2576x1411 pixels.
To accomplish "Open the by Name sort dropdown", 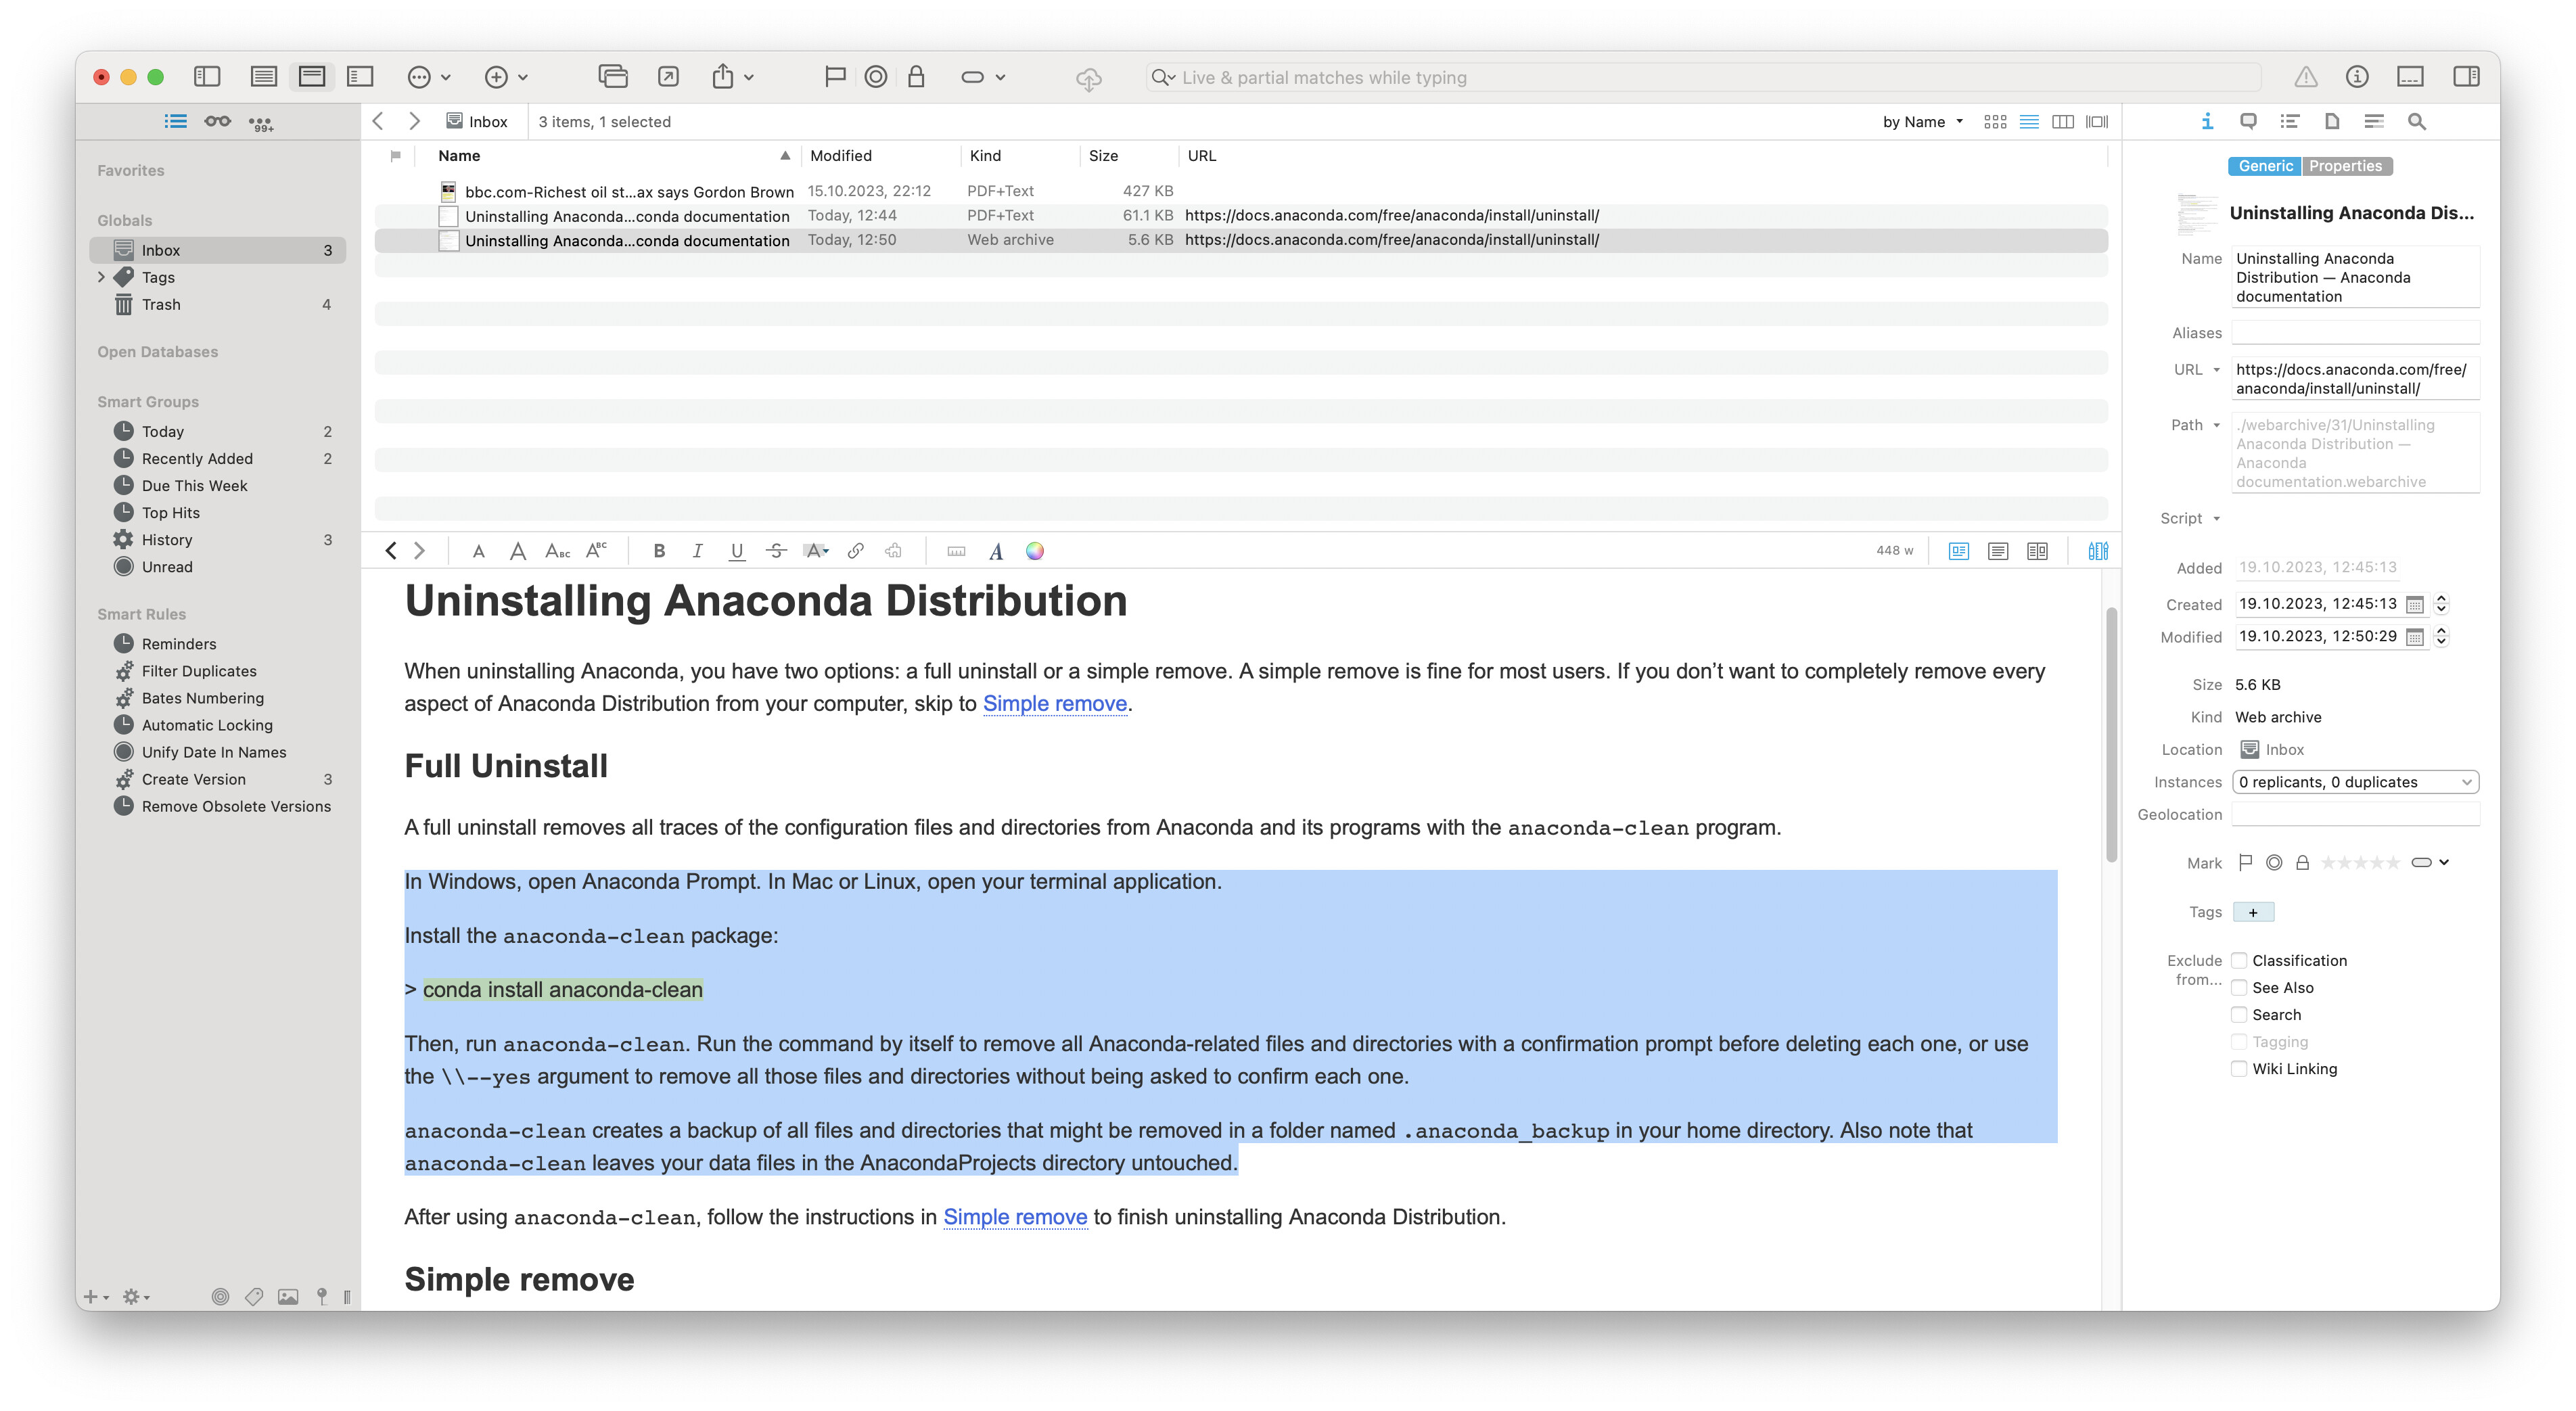I will [1922, 121].
